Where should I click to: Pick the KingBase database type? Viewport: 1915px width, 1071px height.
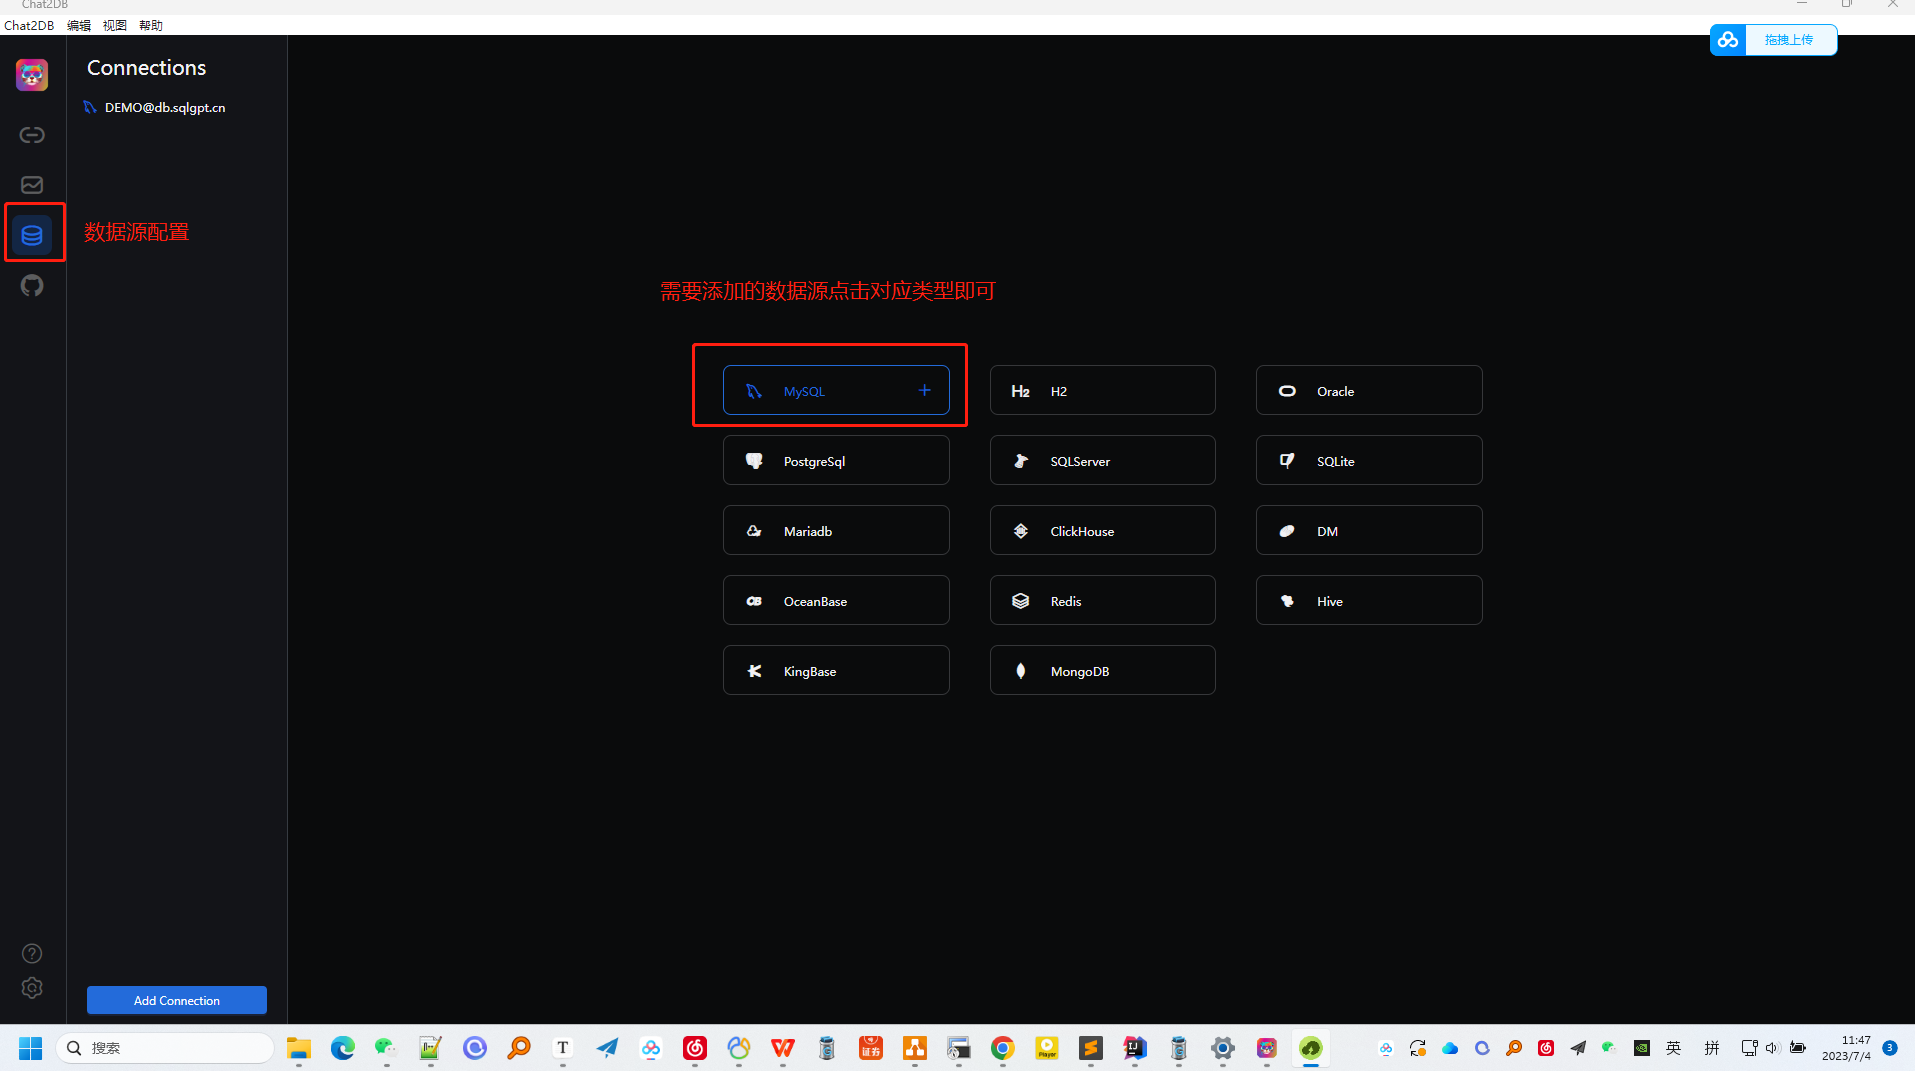[836, 670]
